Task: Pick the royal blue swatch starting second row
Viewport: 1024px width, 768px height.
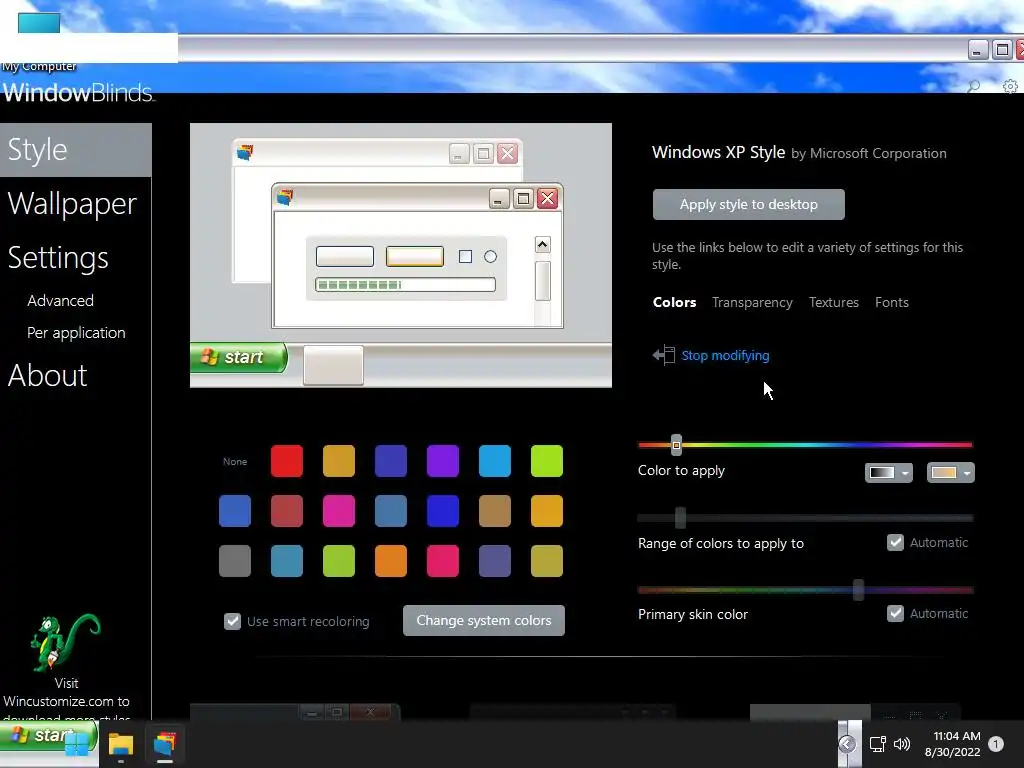Action: pos(234,511)
